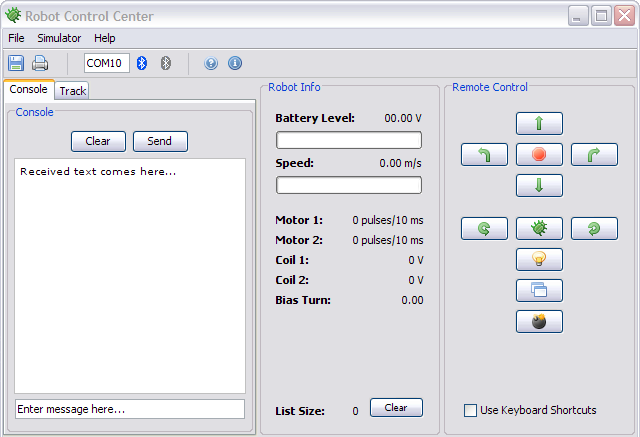Screen dimensions: 640x437
Task: Click the Coil 1 label
Action: pyautogui.click(x=292, y=260)
